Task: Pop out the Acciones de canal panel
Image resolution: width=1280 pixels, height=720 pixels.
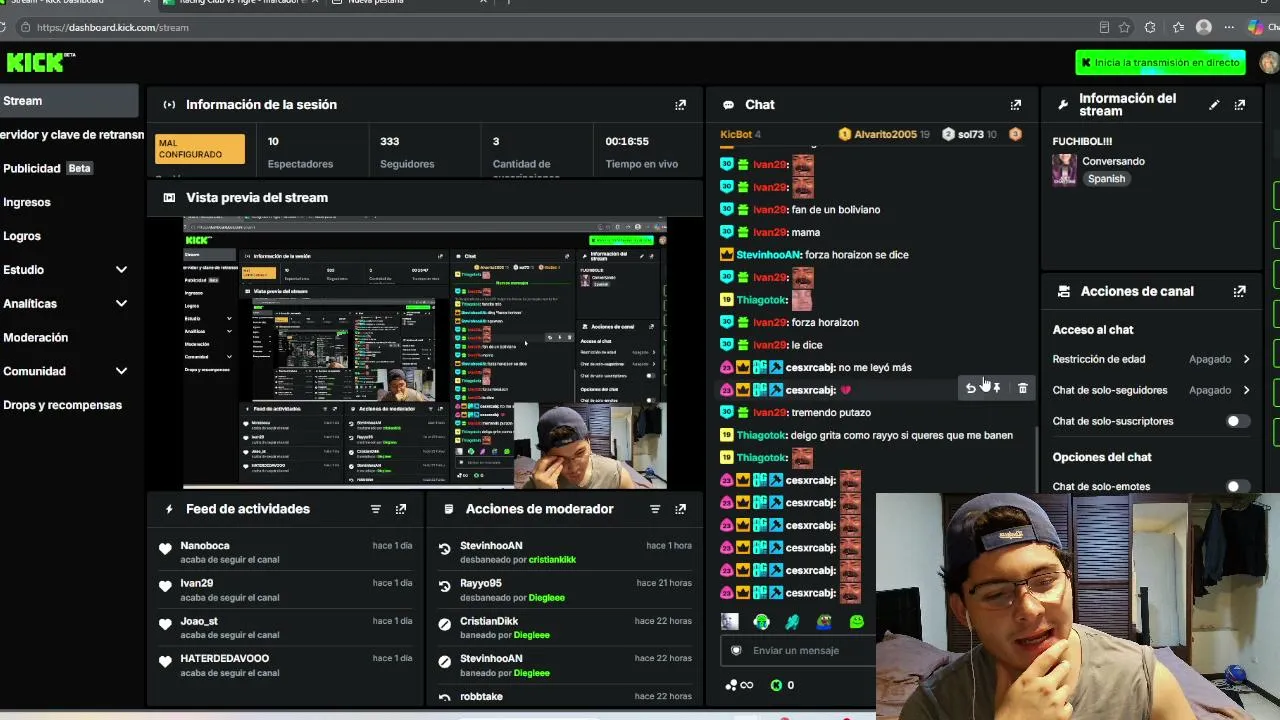Action: click(1240, 291)
